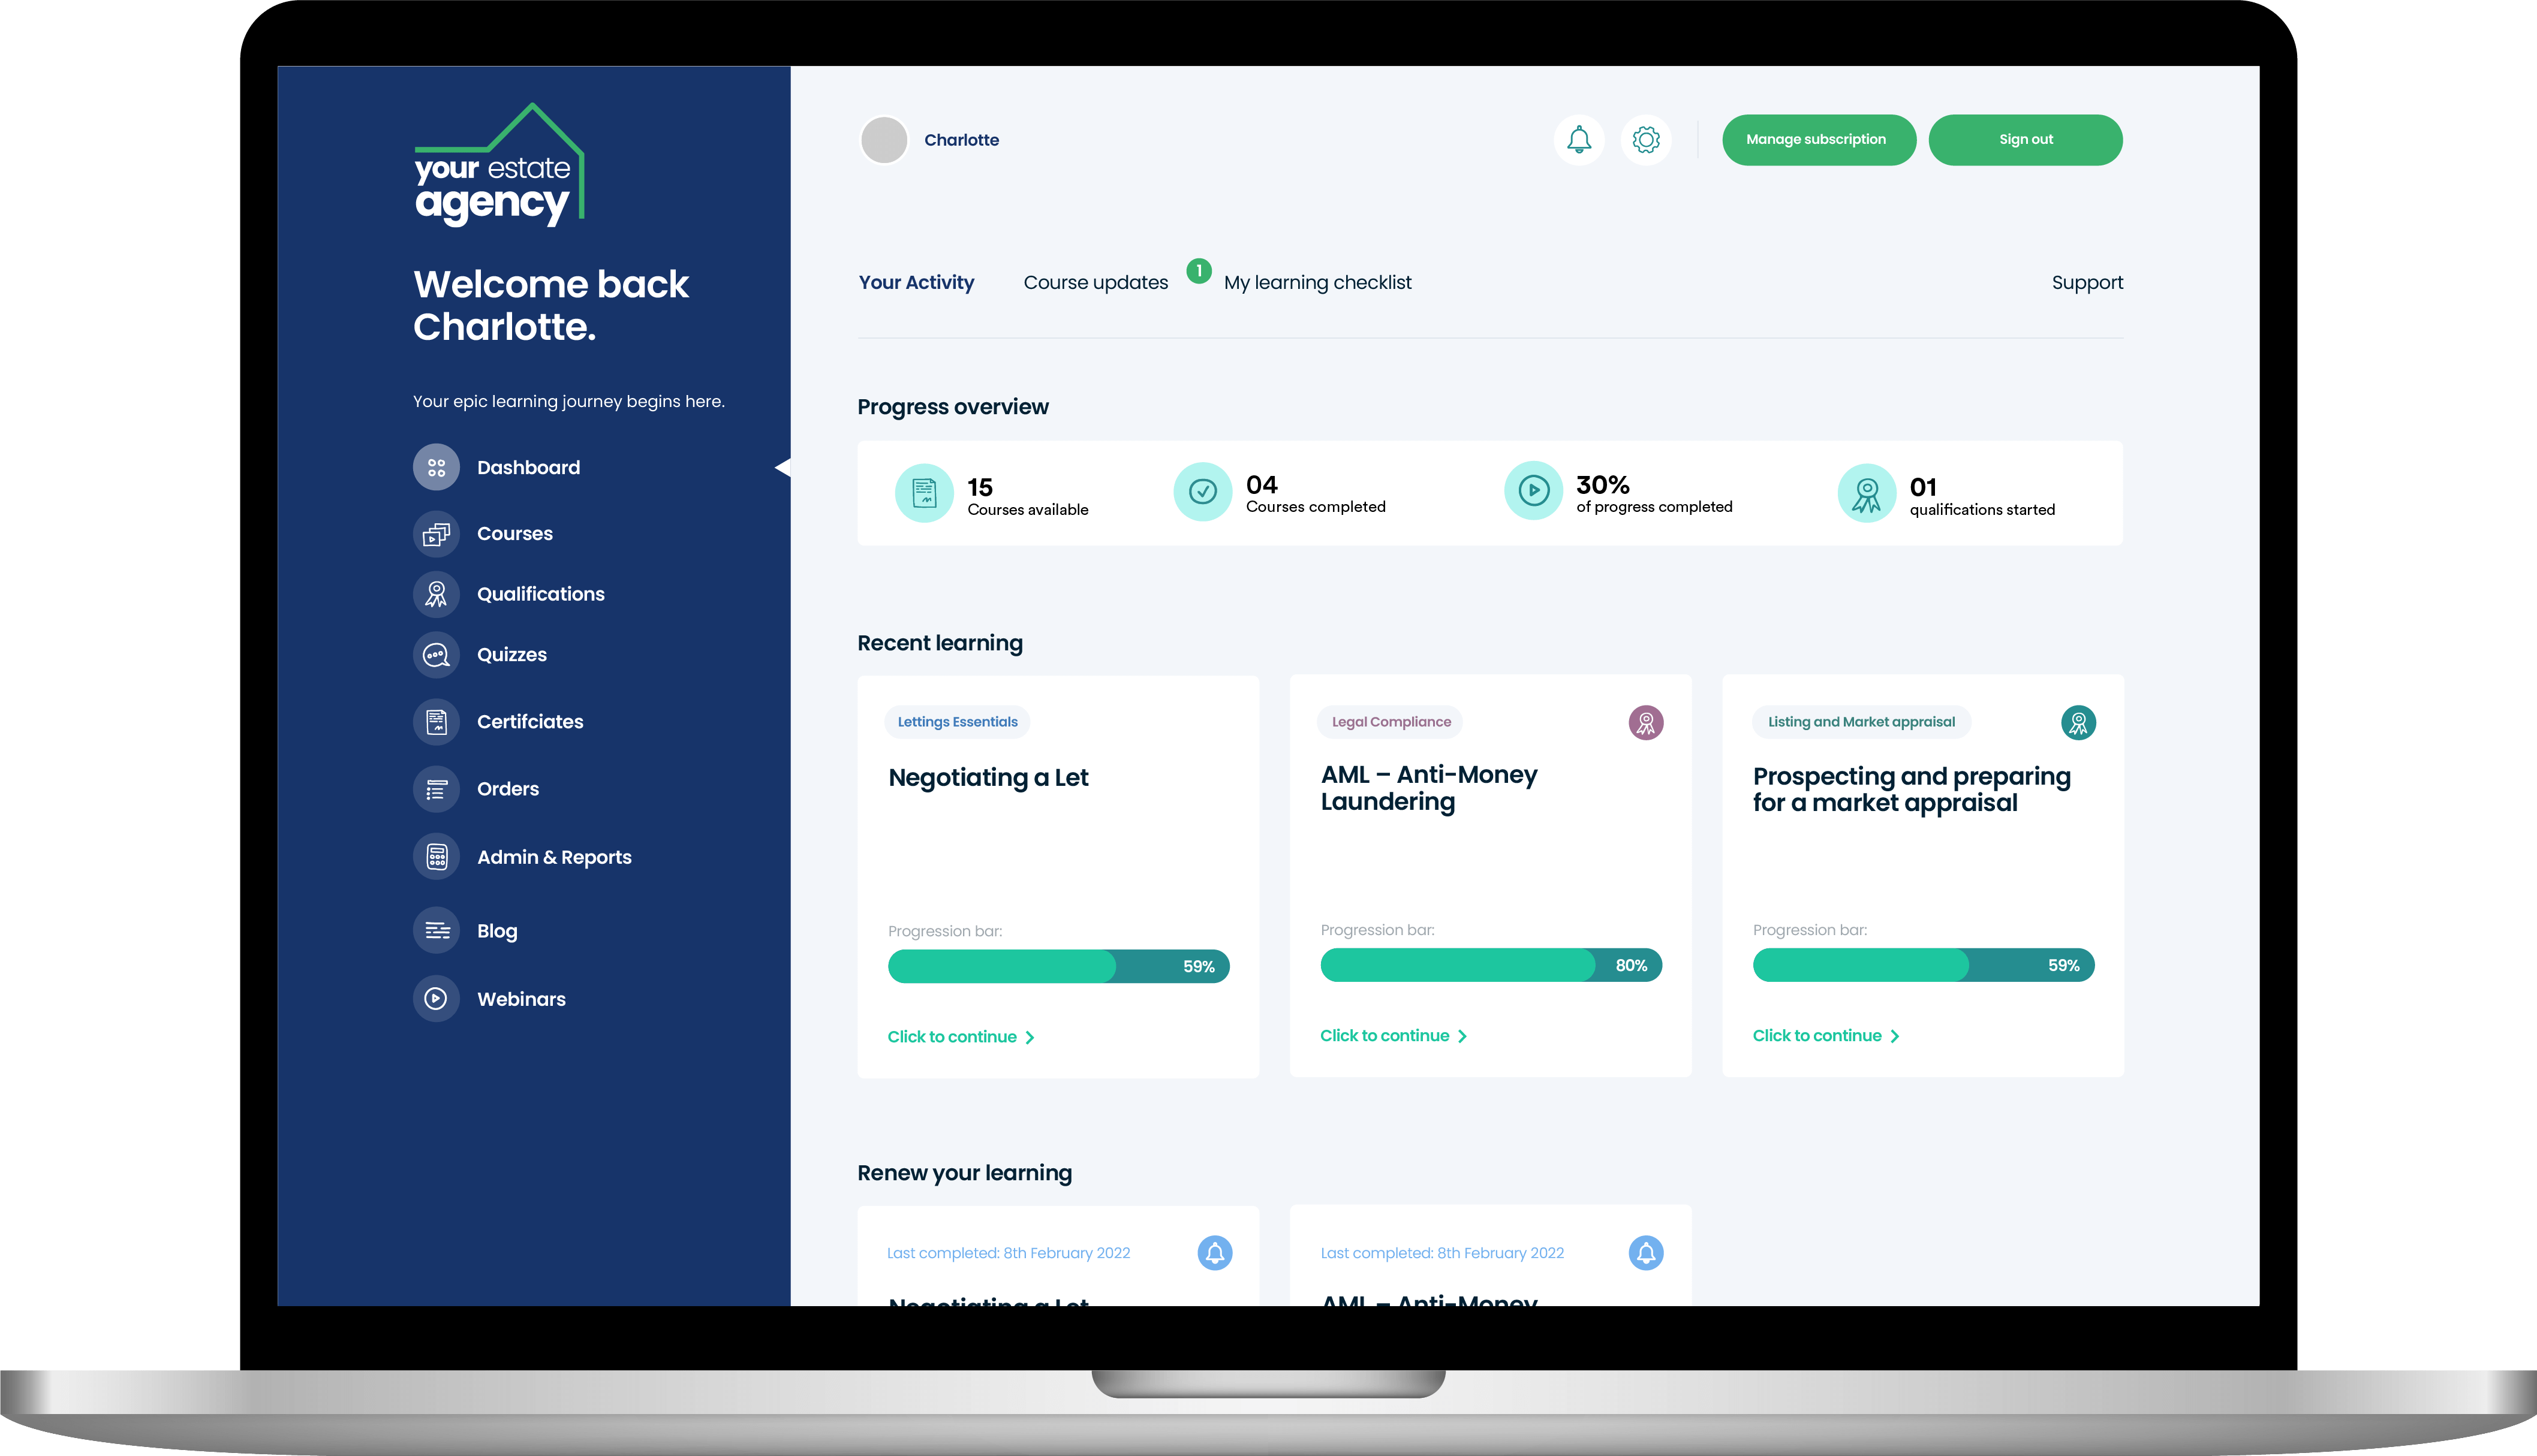This screenshot has width=2537, height=1456.
Task: Click the Blog sidebar icon
Action: 436,931
